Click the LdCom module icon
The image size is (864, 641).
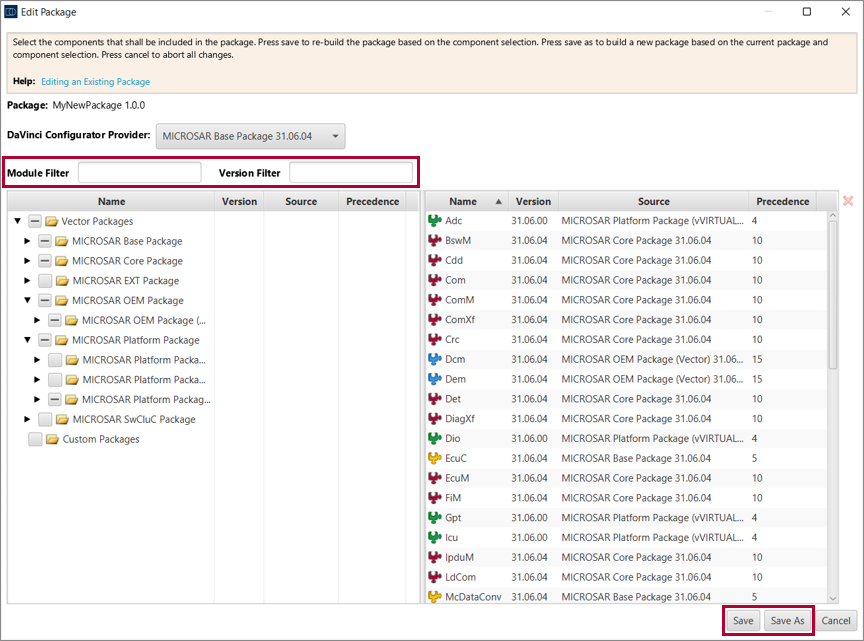435,577
